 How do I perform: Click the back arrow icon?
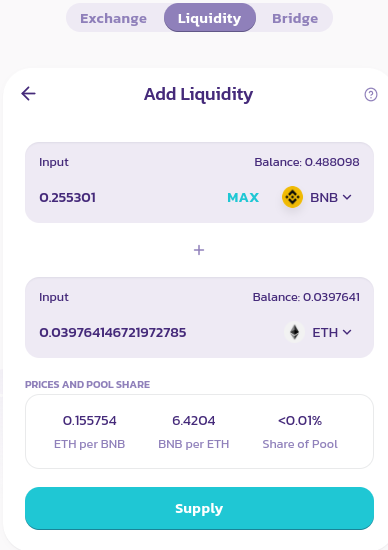click(28, 94)
